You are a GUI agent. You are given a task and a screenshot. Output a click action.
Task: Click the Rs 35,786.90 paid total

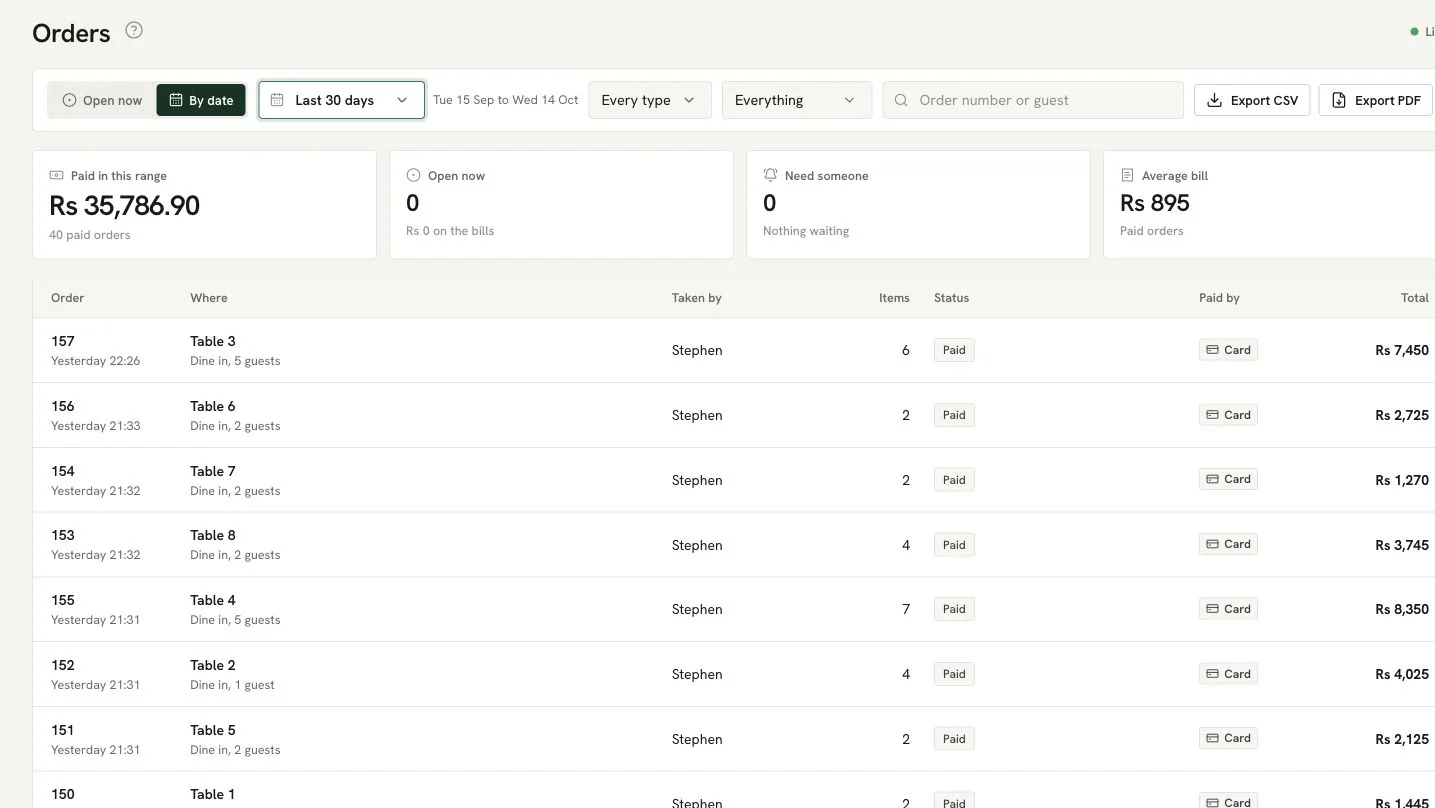125,205
